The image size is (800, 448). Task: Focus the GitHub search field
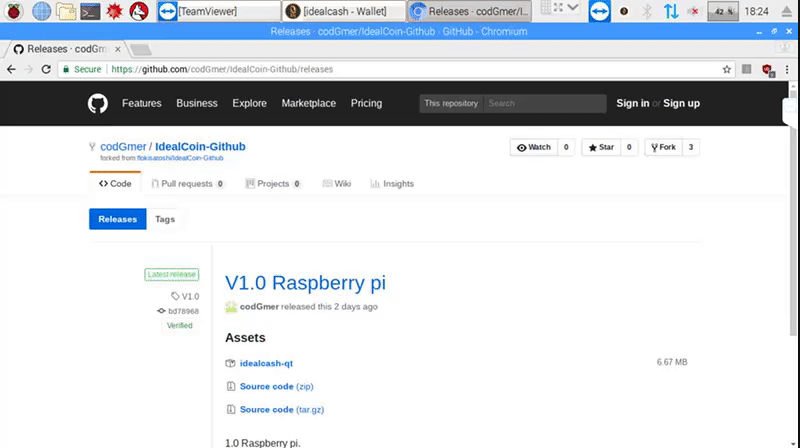point(544,104)
